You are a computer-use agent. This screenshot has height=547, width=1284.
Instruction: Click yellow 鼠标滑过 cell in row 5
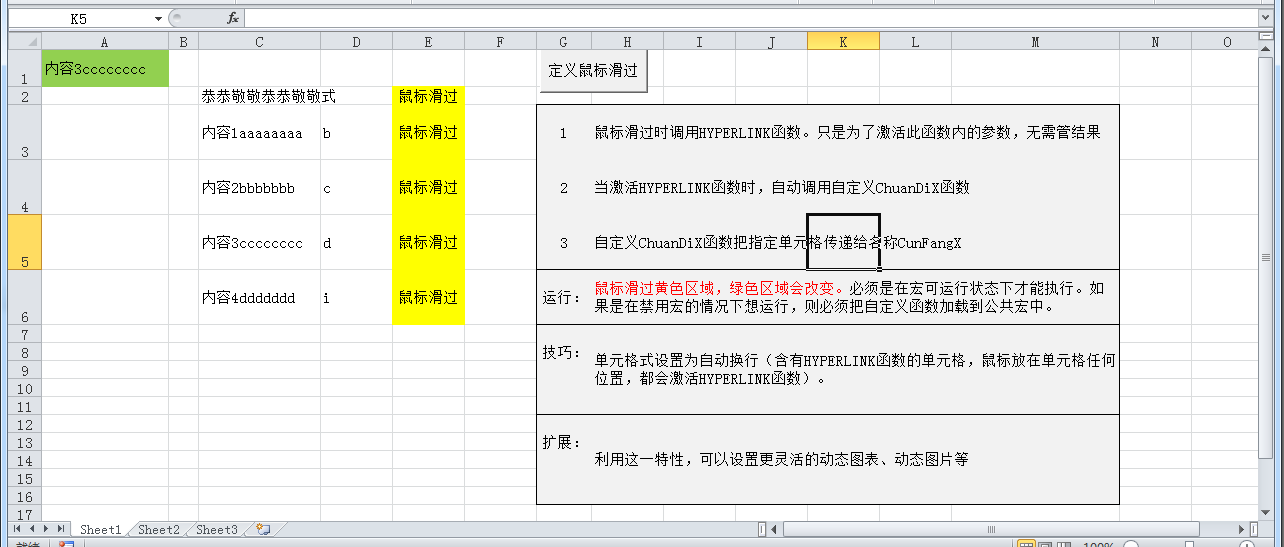coord(428,242)
